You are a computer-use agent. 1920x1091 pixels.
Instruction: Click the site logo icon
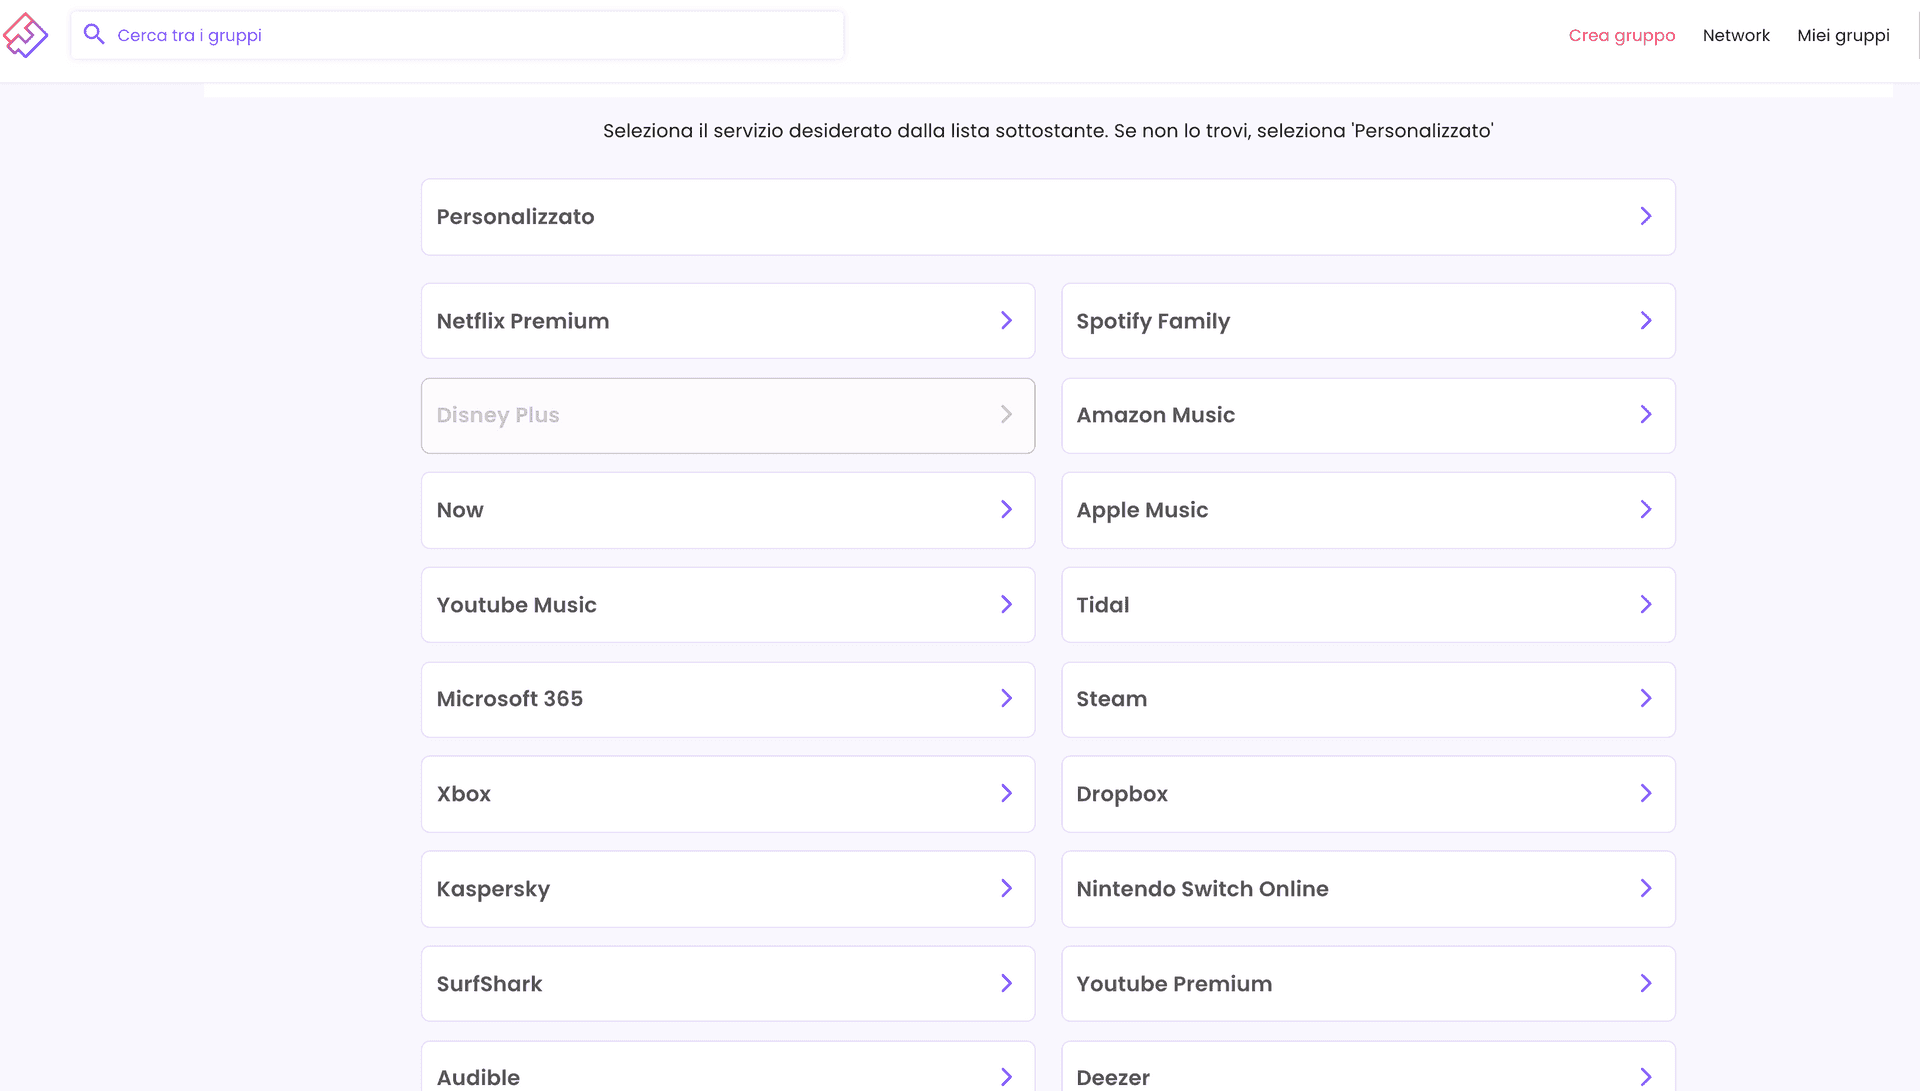pos(25,35)
